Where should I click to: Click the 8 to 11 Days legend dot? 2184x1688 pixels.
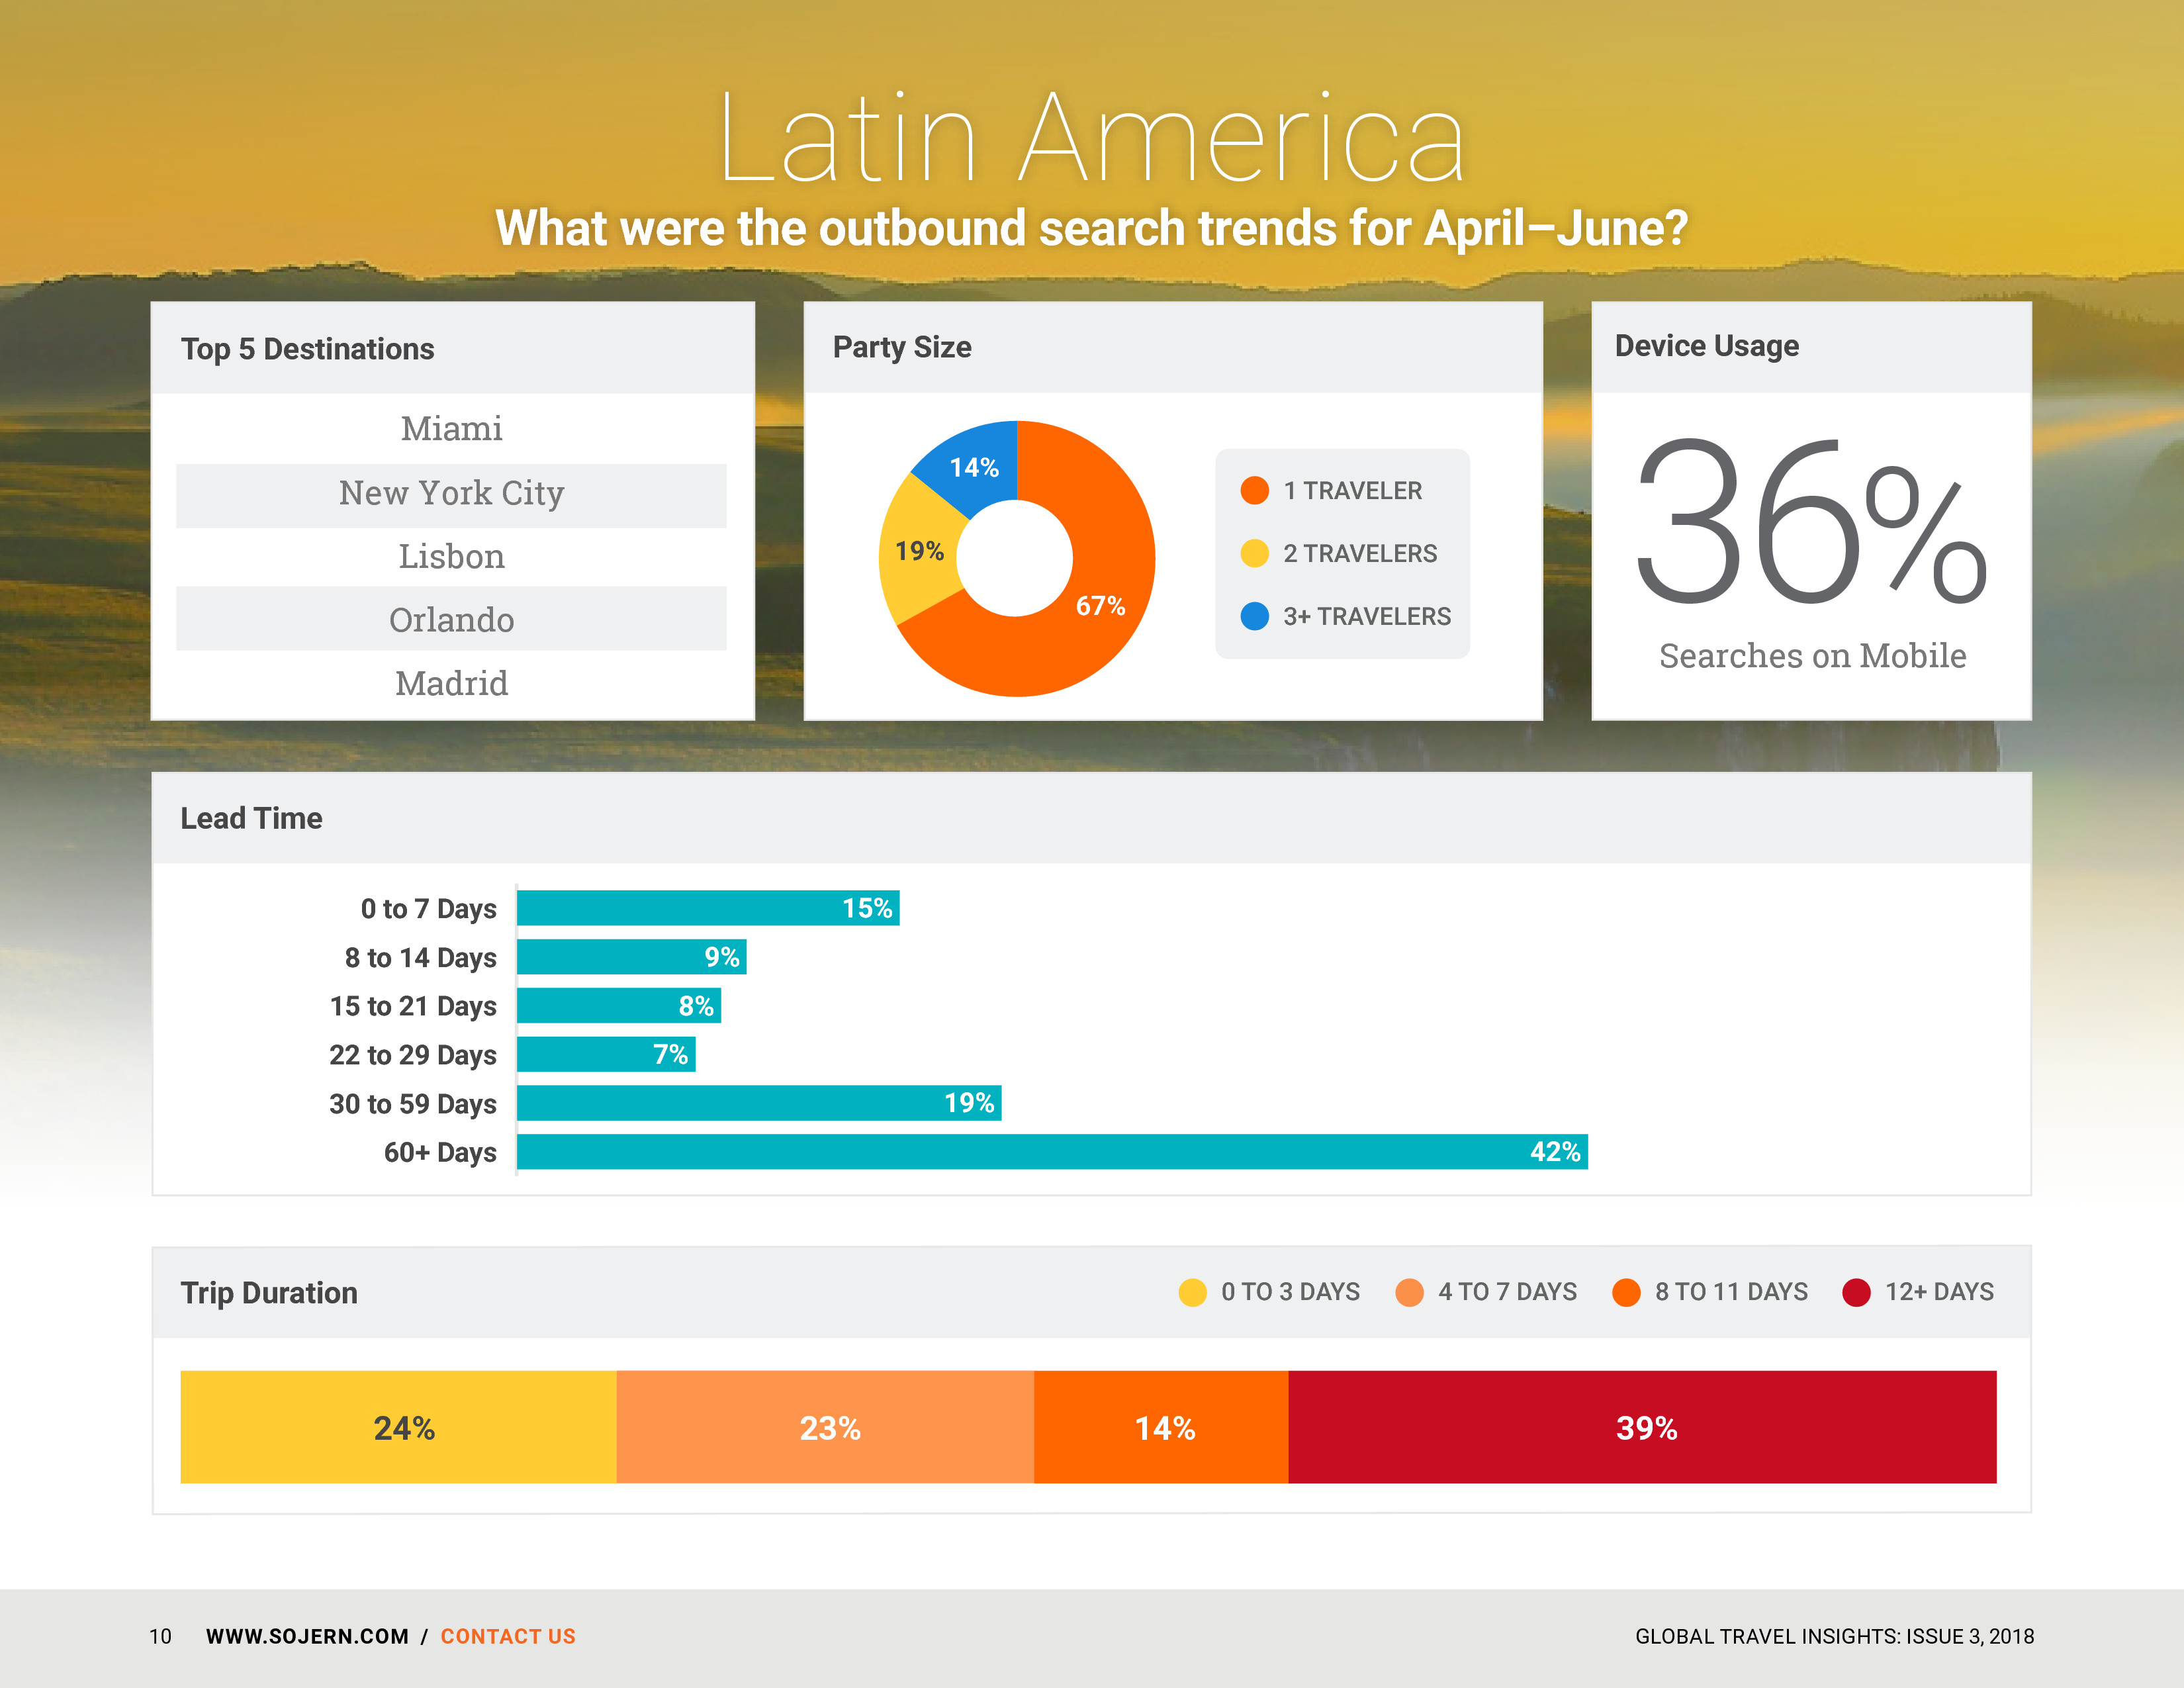1626,1292
